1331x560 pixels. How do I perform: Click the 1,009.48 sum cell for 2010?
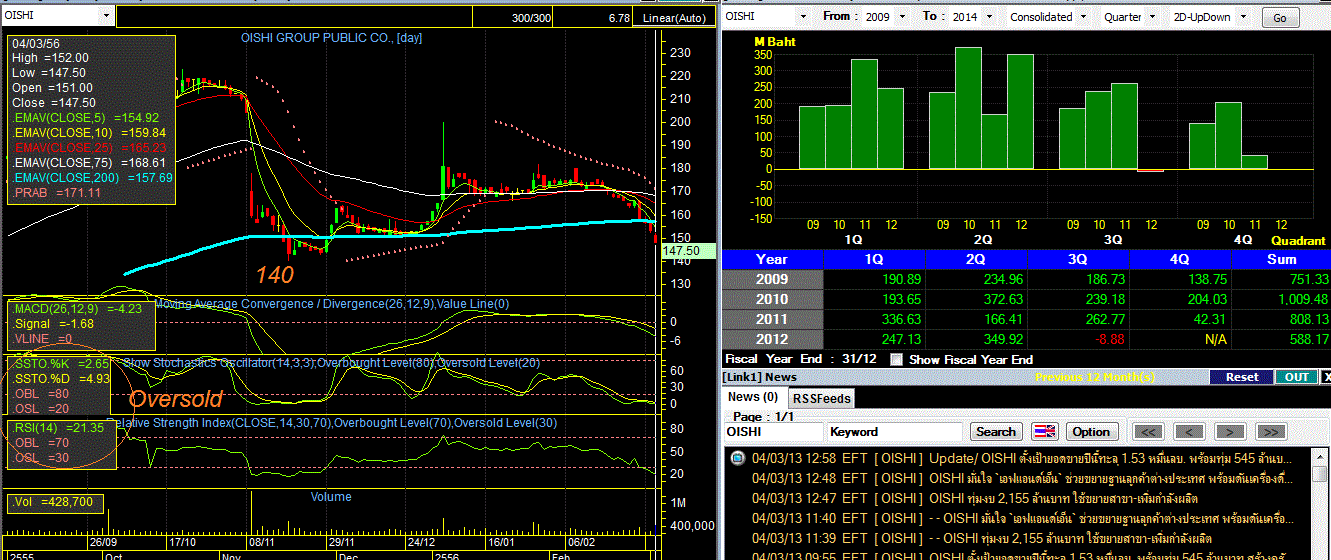click(1281, 299)
